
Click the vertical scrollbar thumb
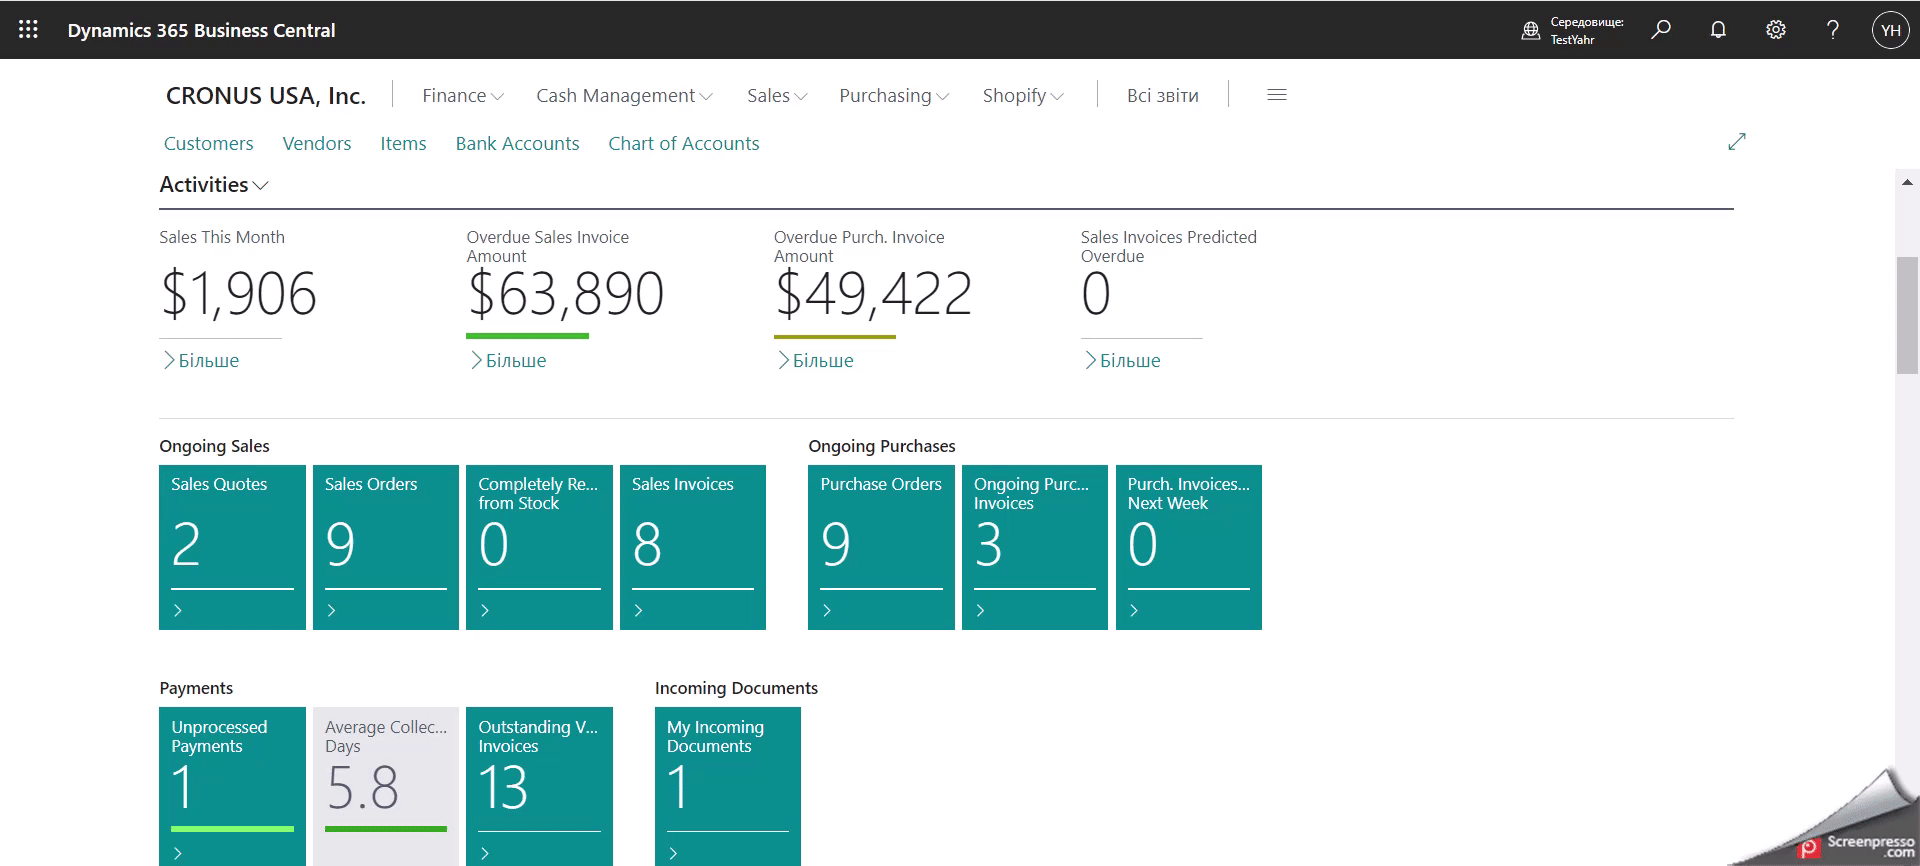[x=1907, y=315]
